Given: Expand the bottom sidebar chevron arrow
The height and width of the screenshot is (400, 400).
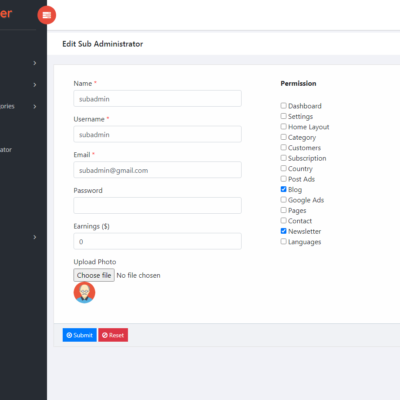Looking at the screenshot, I should [35, 237].
